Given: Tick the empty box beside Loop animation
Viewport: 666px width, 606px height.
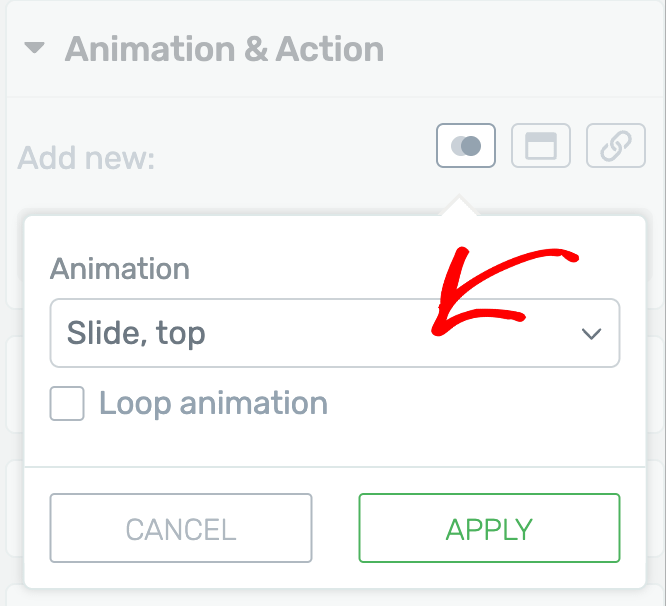Looking at the screenshot, I should point(67,403).
